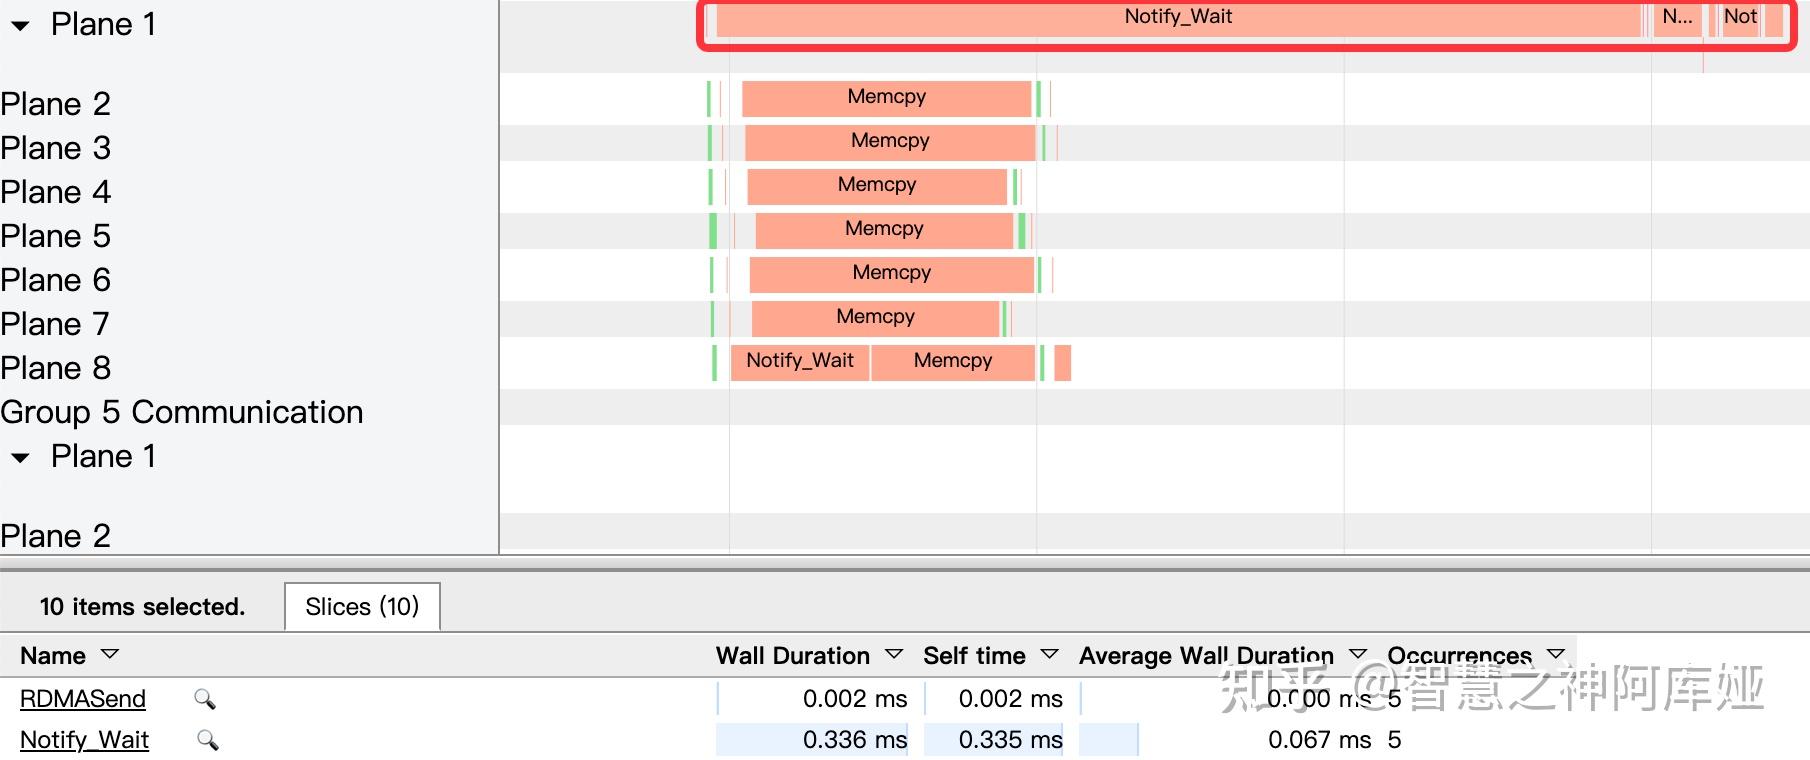This screenshot has height=760, width=1810.
Task: Open the RDMASend link in the table
Action: point(83,699)
